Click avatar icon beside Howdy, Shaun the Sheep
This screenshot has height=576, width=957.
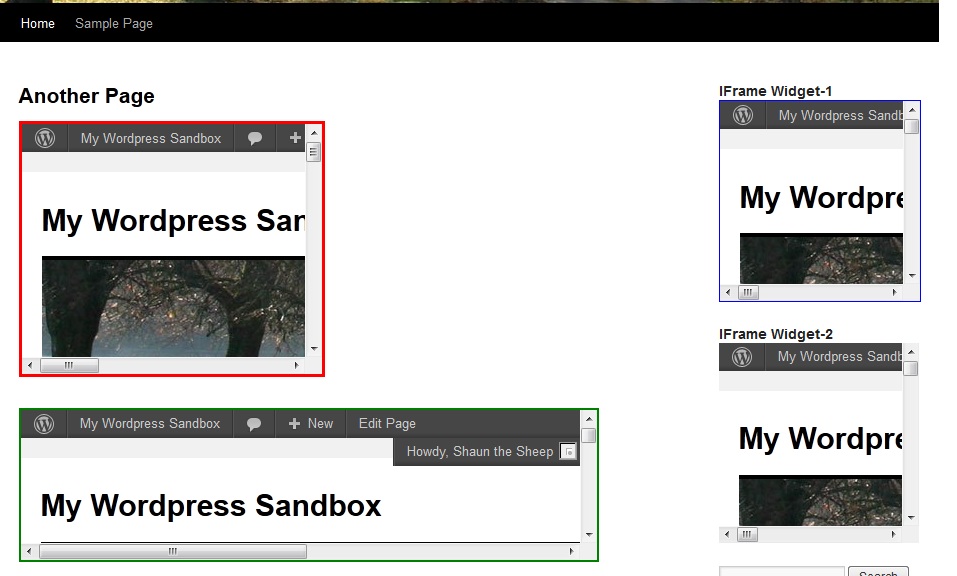pos(567,452)
